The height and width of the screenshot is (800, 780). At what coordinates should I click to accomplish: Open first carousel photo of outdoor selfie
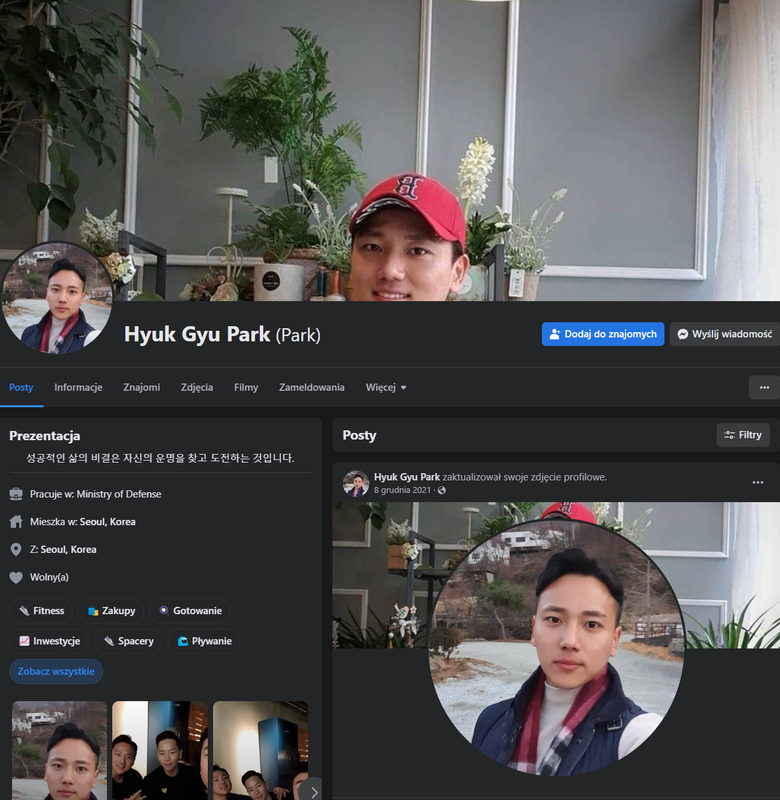[59, 750]
